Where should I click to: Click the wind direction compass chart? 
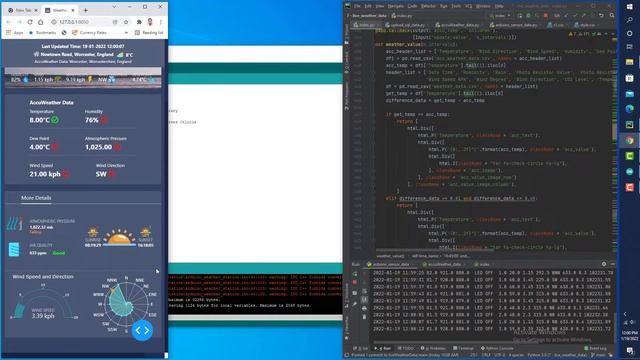[127, 303]
